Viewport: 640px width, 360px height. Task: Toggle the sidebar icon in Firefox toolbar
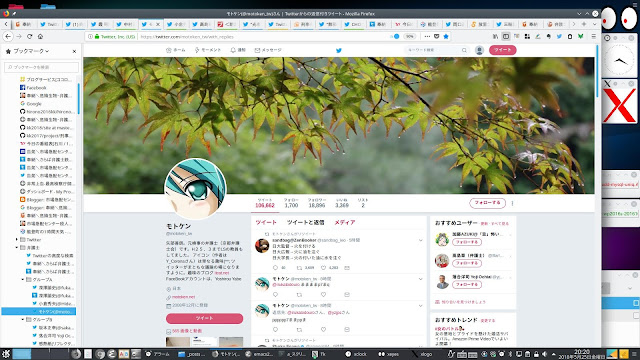click(x=506, y=36)
